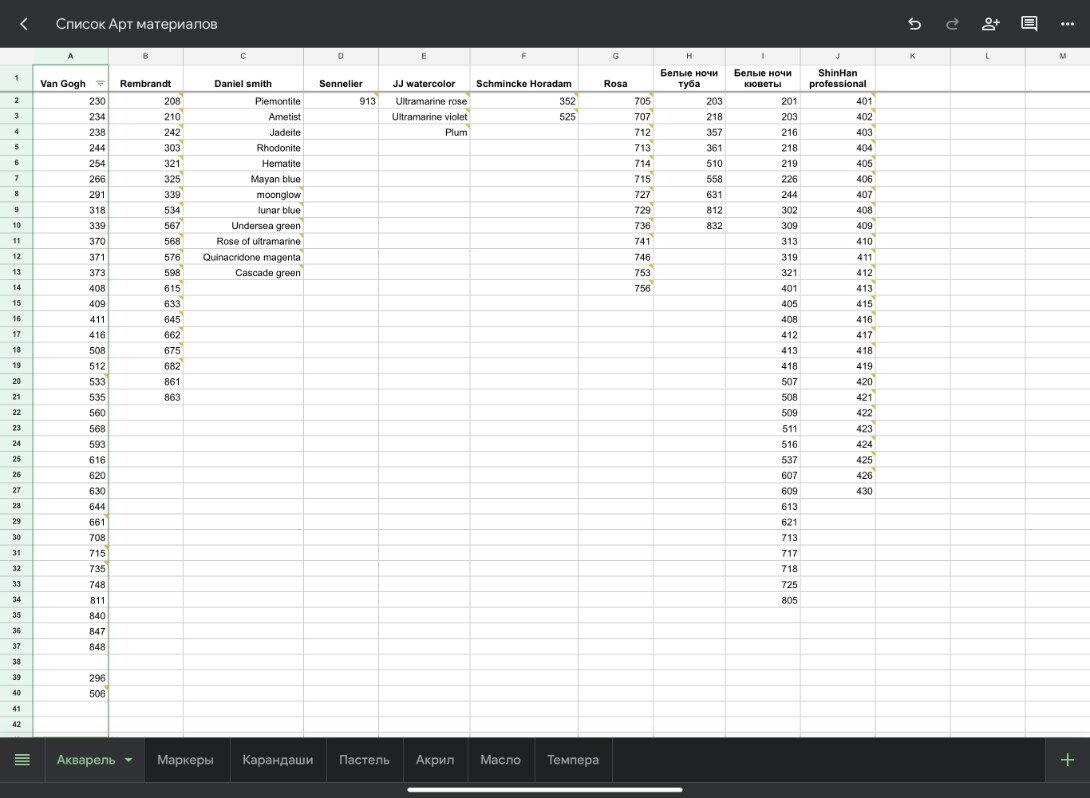Go back with the back arrow
The height and width of the screenshot is (798, 1090).
(24, 24)
